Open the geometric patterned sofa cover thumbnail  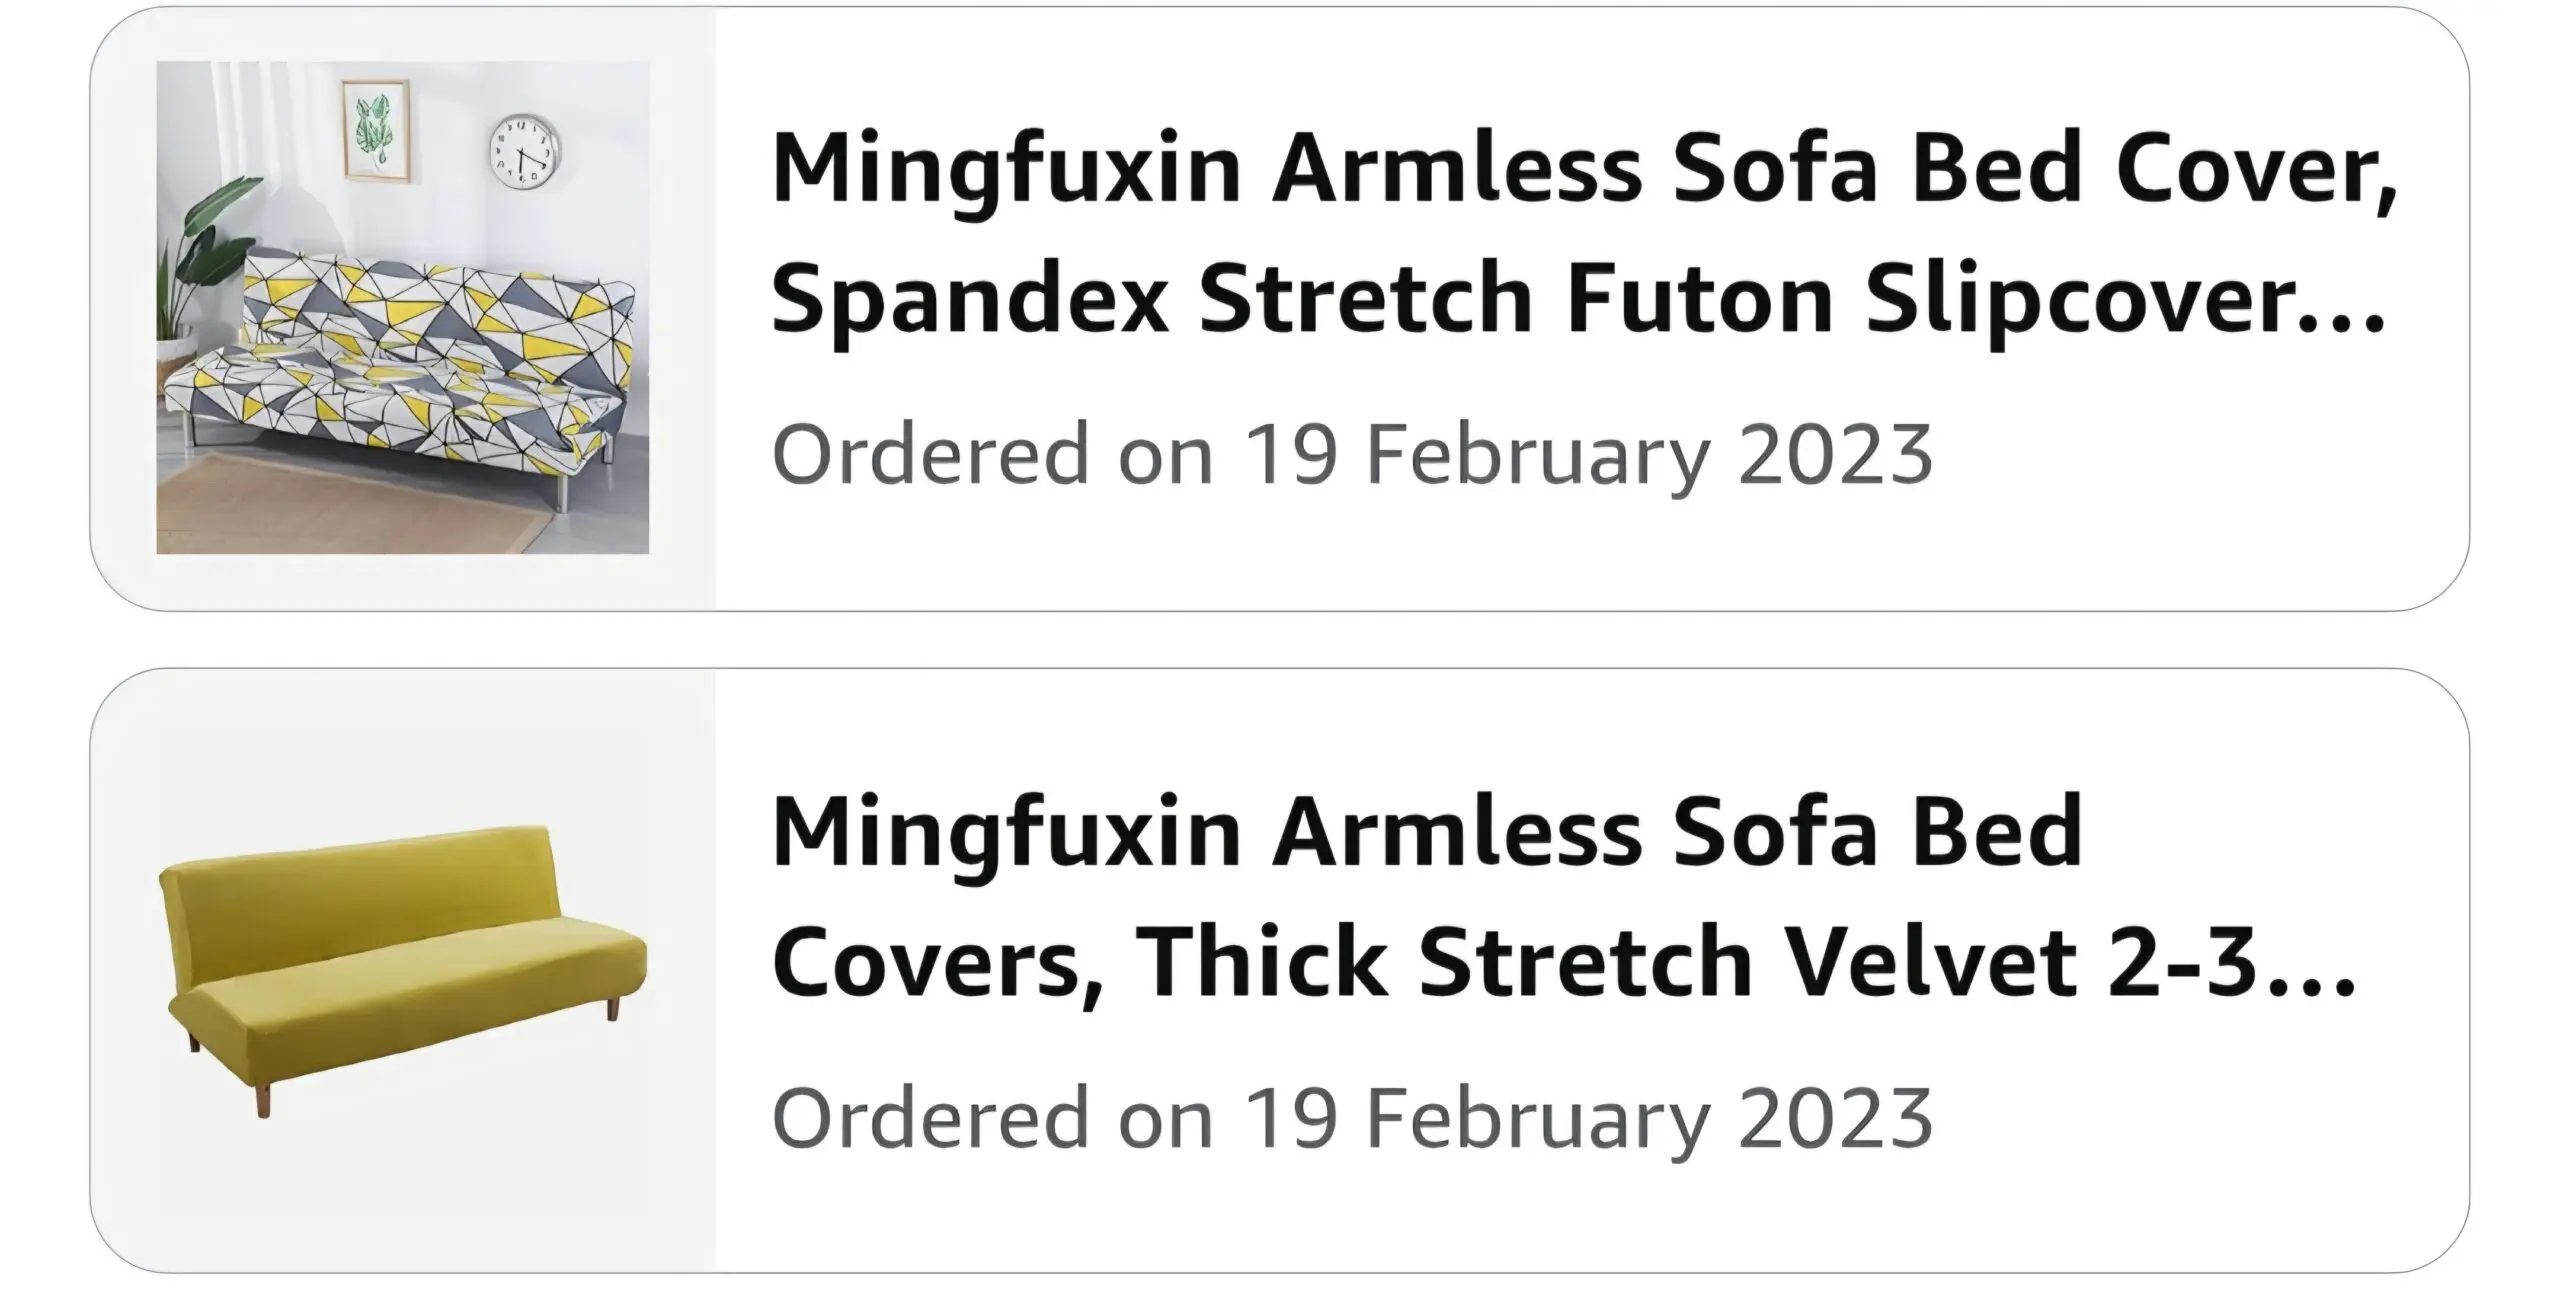402,307
